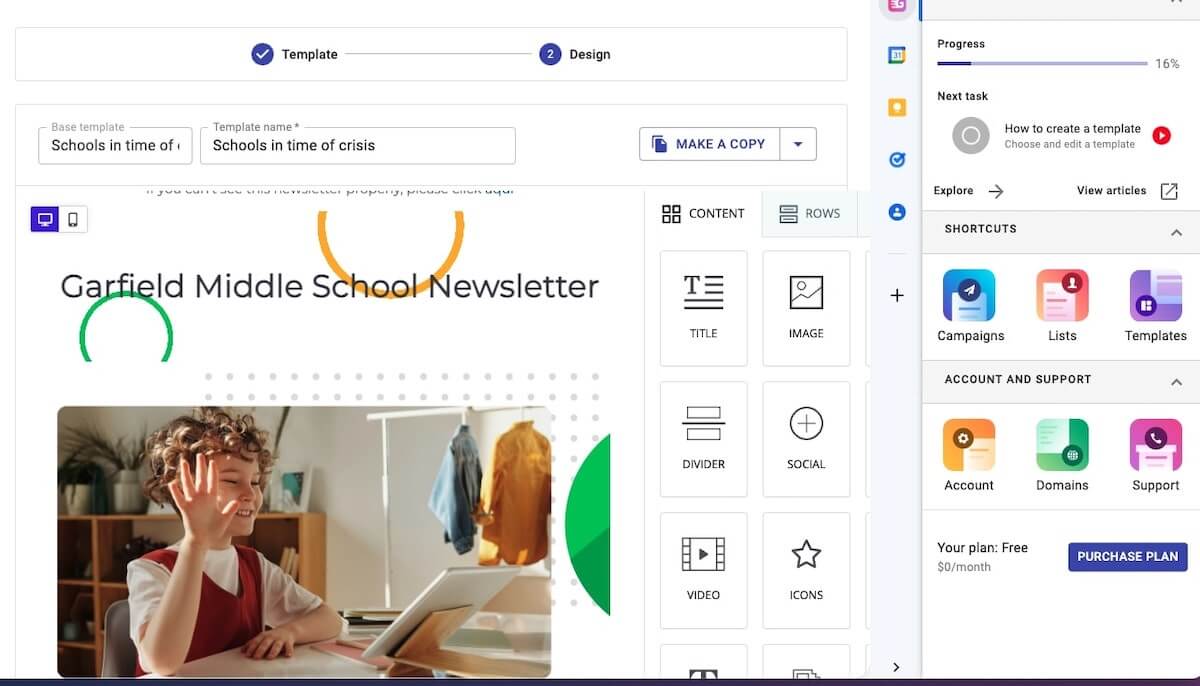Open Make a Copy dropdown arrow
Screen dimensions: 1200x686
(798, 144)
